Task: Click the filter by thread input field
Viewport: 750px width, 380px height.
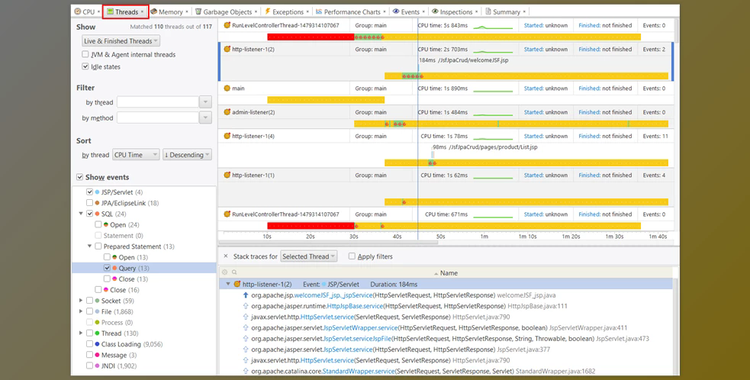Action: click(158, 102)
